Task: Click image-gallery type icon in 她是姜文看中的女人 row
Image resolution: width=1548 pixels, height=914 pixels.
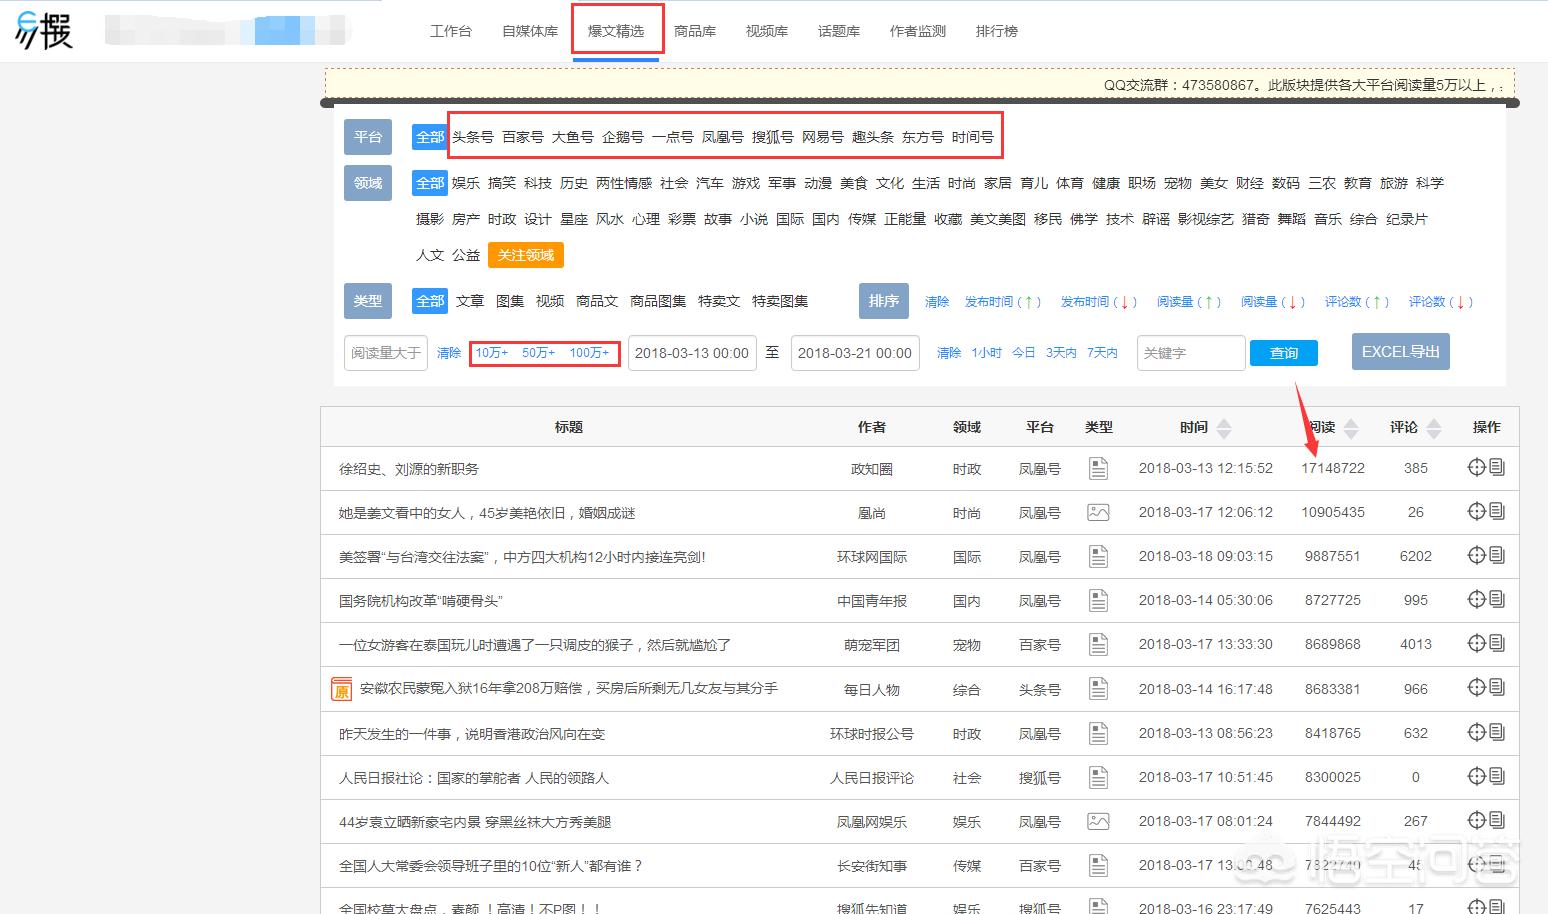Action: [x=1098, y=512]
